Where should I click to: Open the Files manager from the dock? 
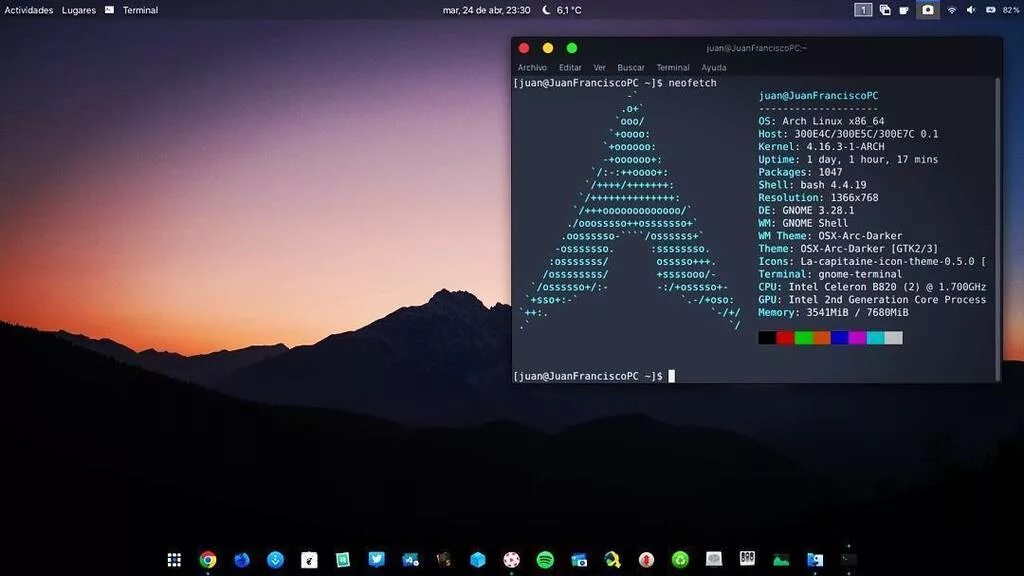tap(815, 560)
